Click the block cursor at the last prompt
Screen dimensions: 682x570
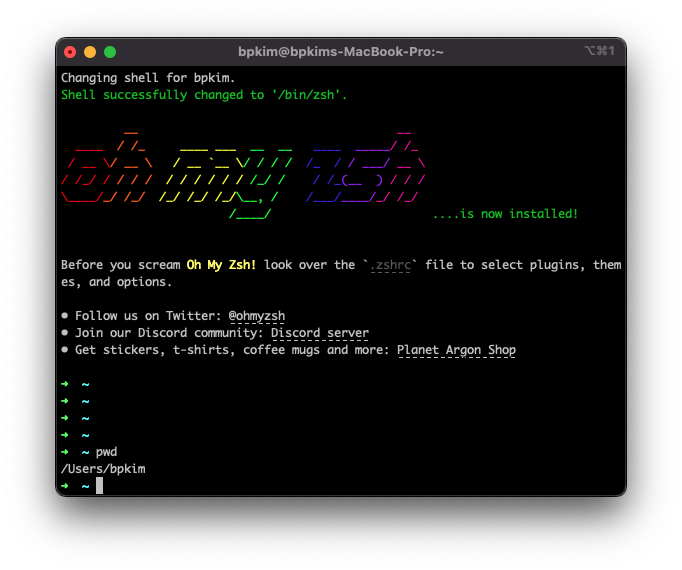coord(100,486)
